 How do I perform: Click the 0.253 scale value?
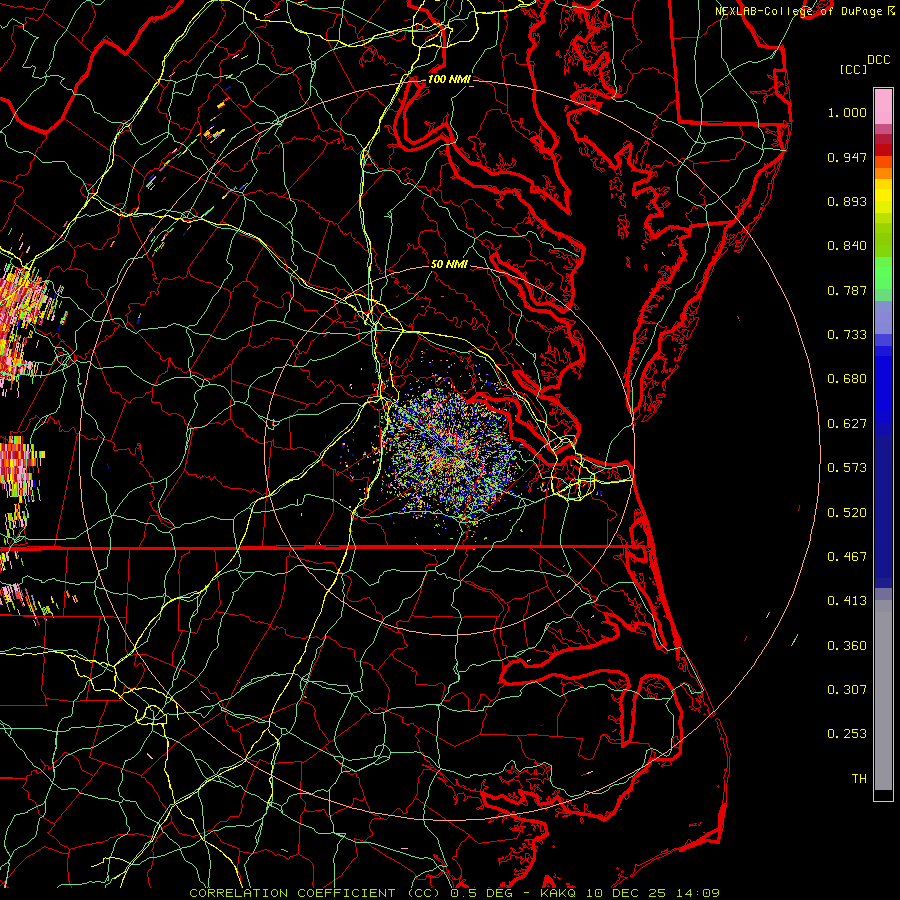[847, 734]
